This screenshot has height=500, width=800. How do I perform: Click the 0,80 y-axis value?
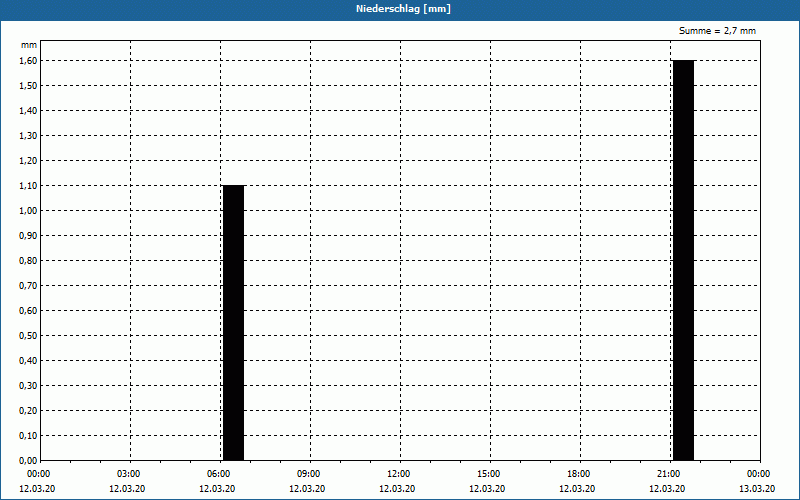click(x=28, y=260)
